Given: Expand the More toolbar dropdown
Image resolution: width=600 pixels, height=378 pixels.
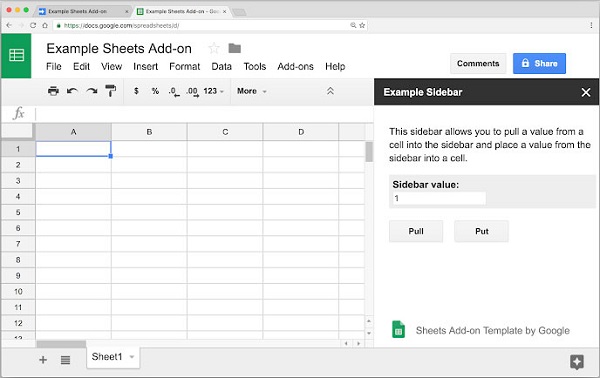Looking at the screenshot, I should (252, 91).
